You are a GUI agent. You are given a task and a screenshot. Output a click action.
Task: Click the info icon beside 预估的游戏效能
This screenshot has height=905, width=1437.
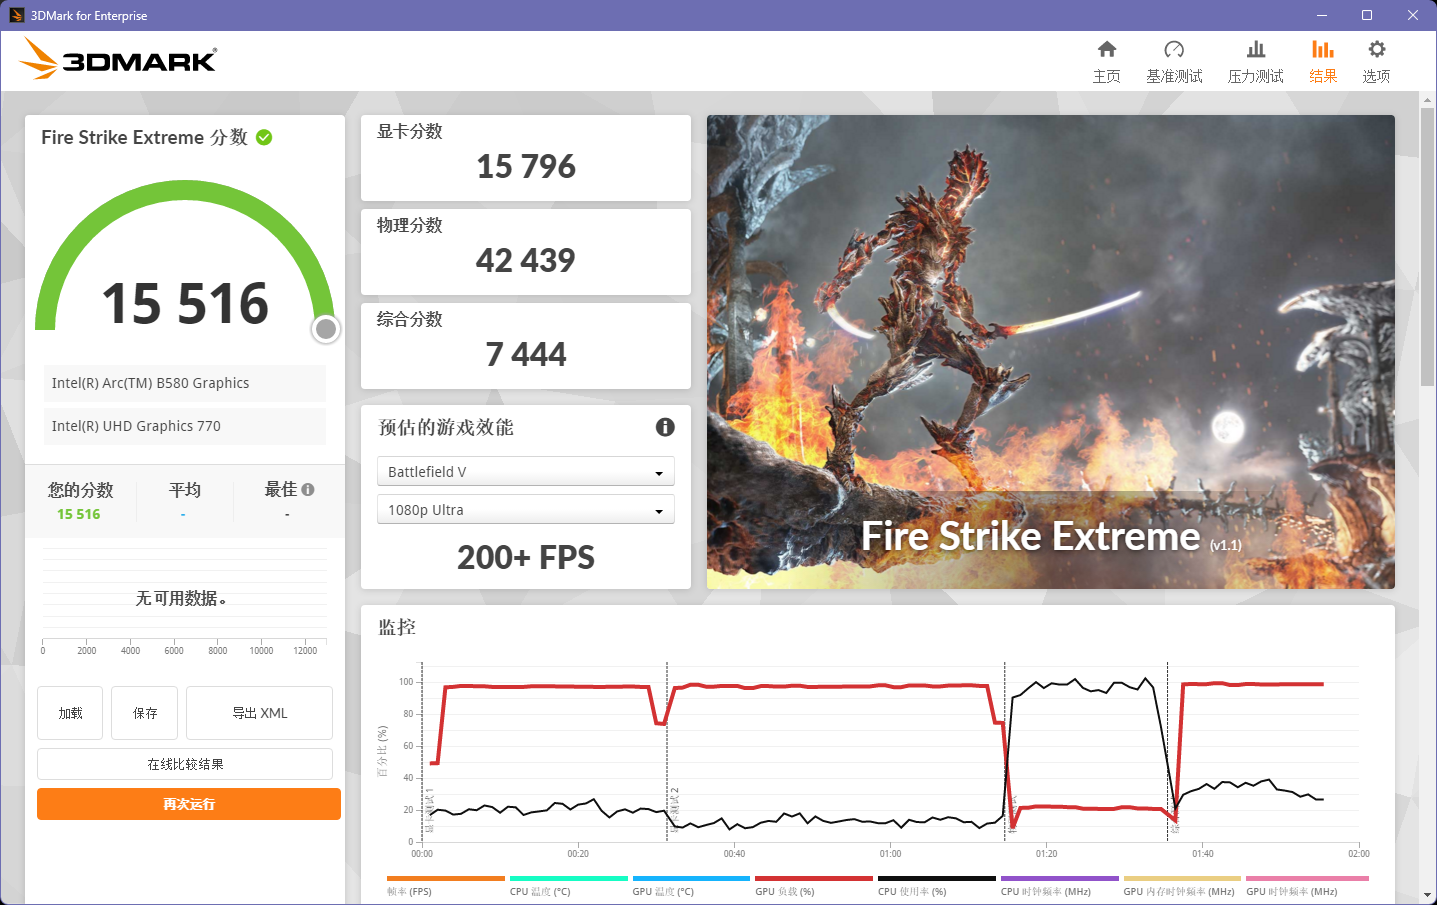[665, 427]
